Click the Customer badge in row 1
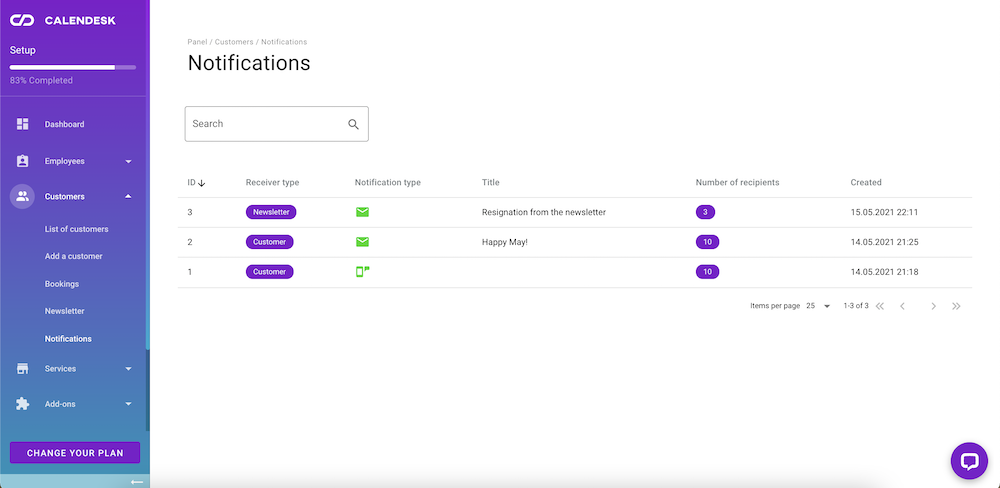 (270, 272)
